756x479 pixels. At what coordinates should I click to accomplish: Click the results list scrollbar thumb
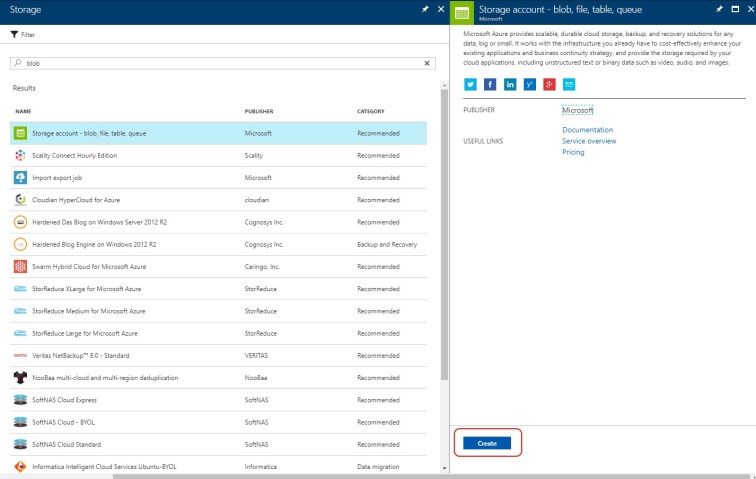444,234
